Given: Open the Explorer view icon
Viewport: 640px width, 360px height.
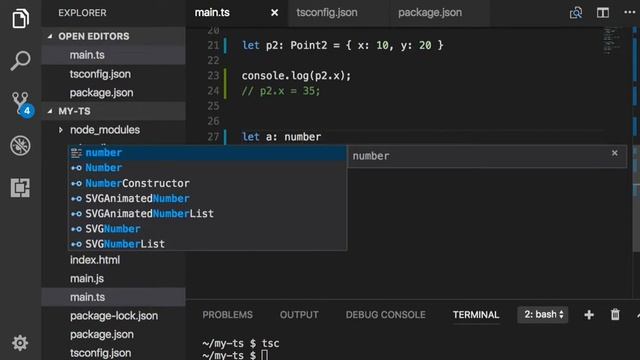Looking at the screenshot, I should 20,18.
